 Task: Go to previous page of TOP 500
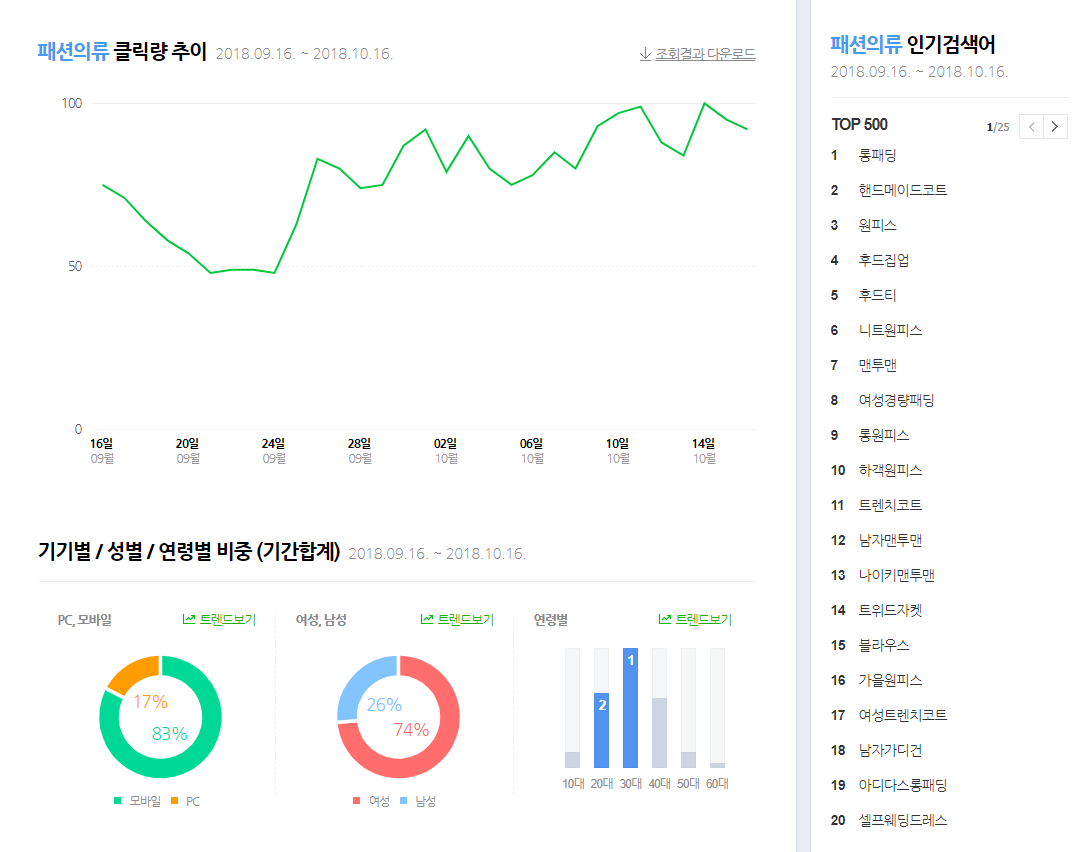(1031, 126)
